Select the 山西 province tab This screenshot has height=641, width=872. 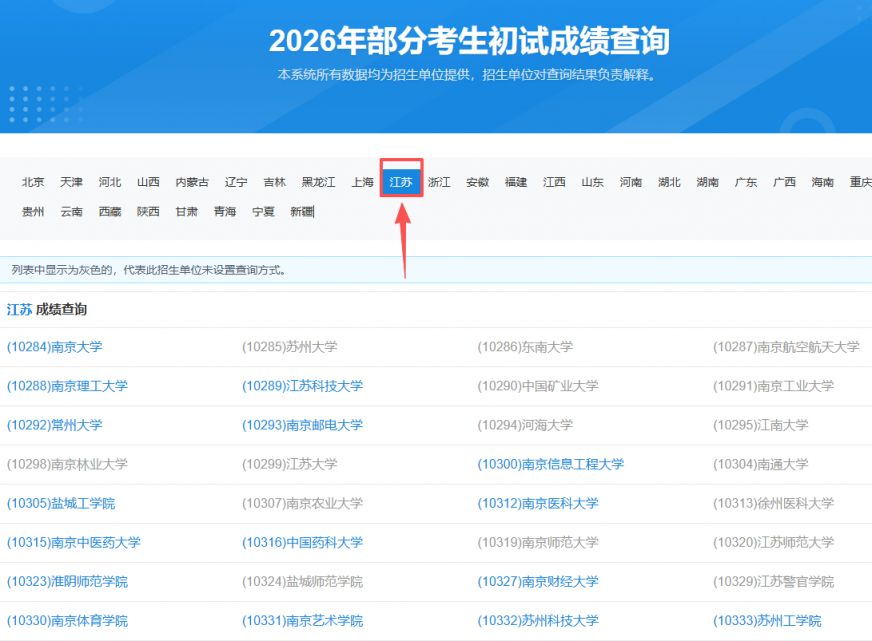click(x=148, y=182)
